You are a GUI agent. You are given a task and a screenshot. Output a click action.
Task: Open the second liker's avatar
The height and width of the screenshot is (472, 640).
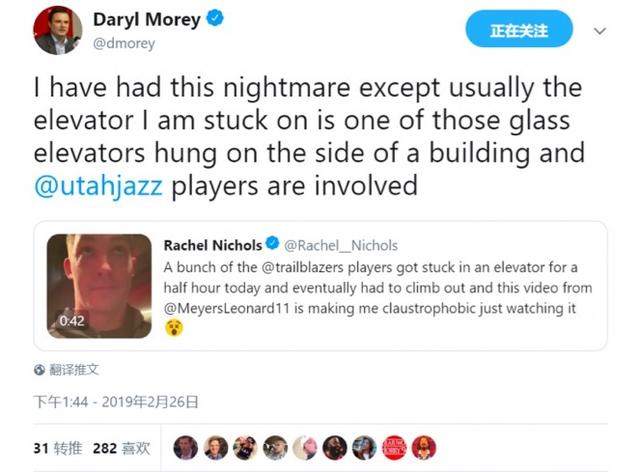(216, 448)
